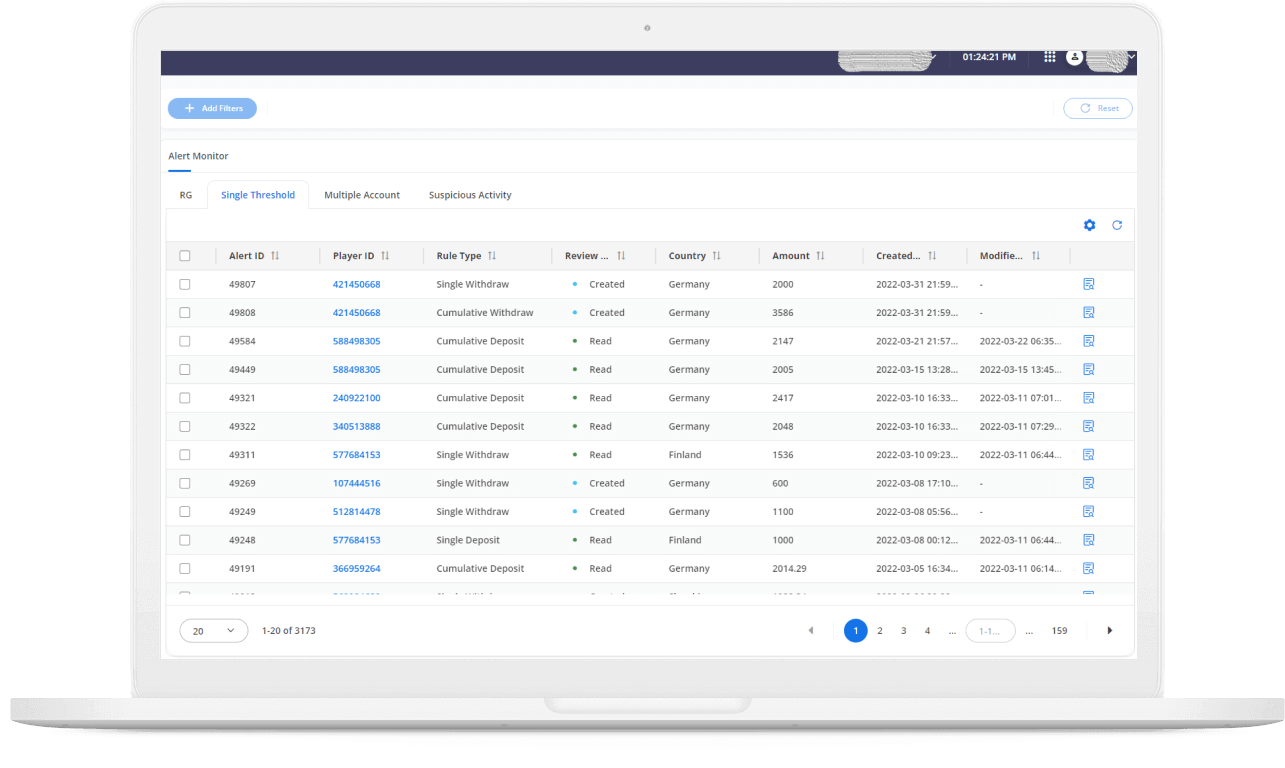The width and height of the screenshot is (1285, 768).
Task: Check the box for alert 49449
Action: [x=185, y=369]
